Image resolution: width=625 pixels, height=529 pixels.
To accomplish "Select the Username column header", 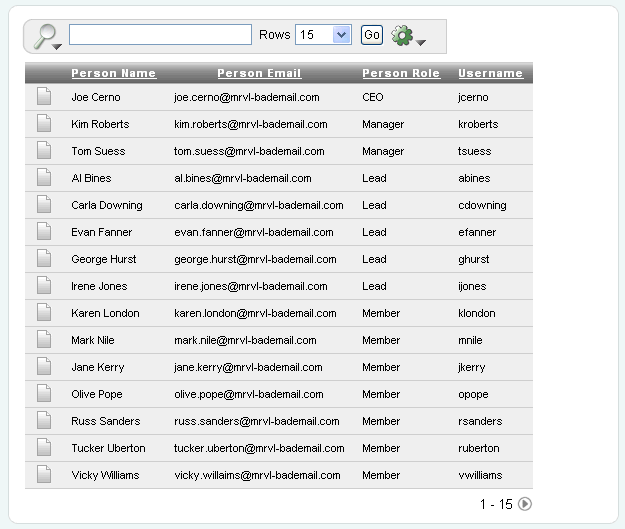I will point(490,73).
